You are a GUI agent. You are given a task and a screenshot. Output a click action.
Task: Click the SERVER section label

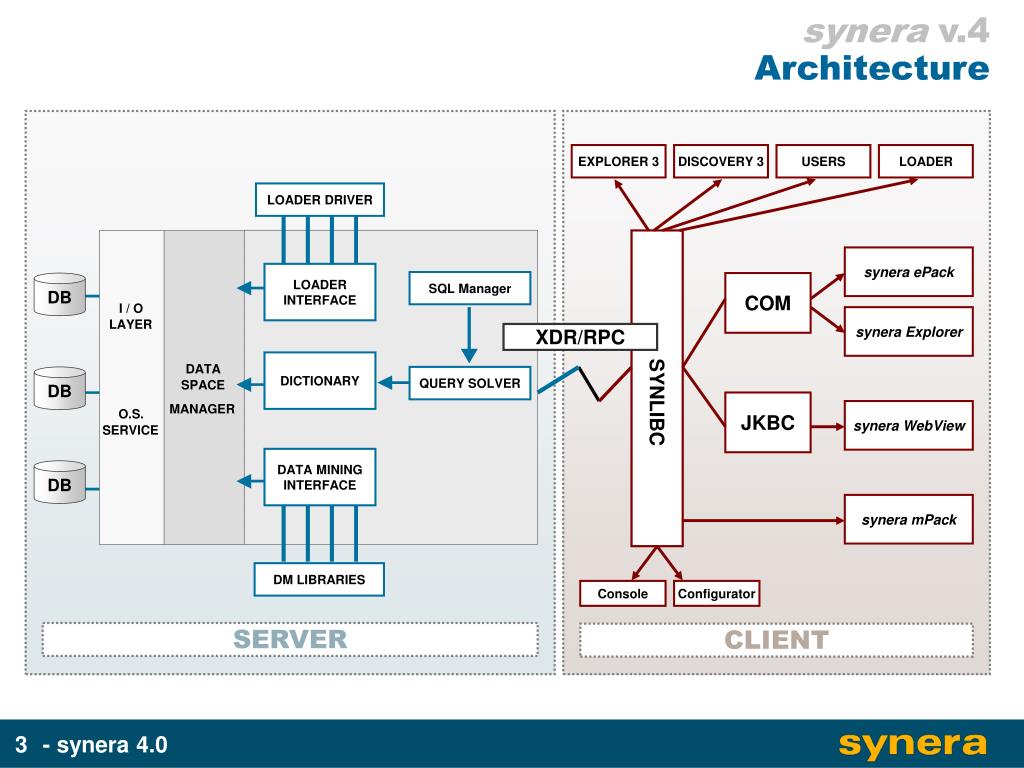tap(290, 640)
